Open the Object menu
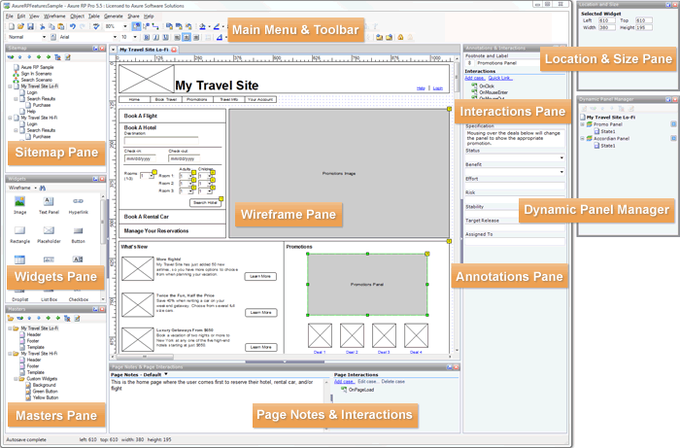 coord(77,16)
